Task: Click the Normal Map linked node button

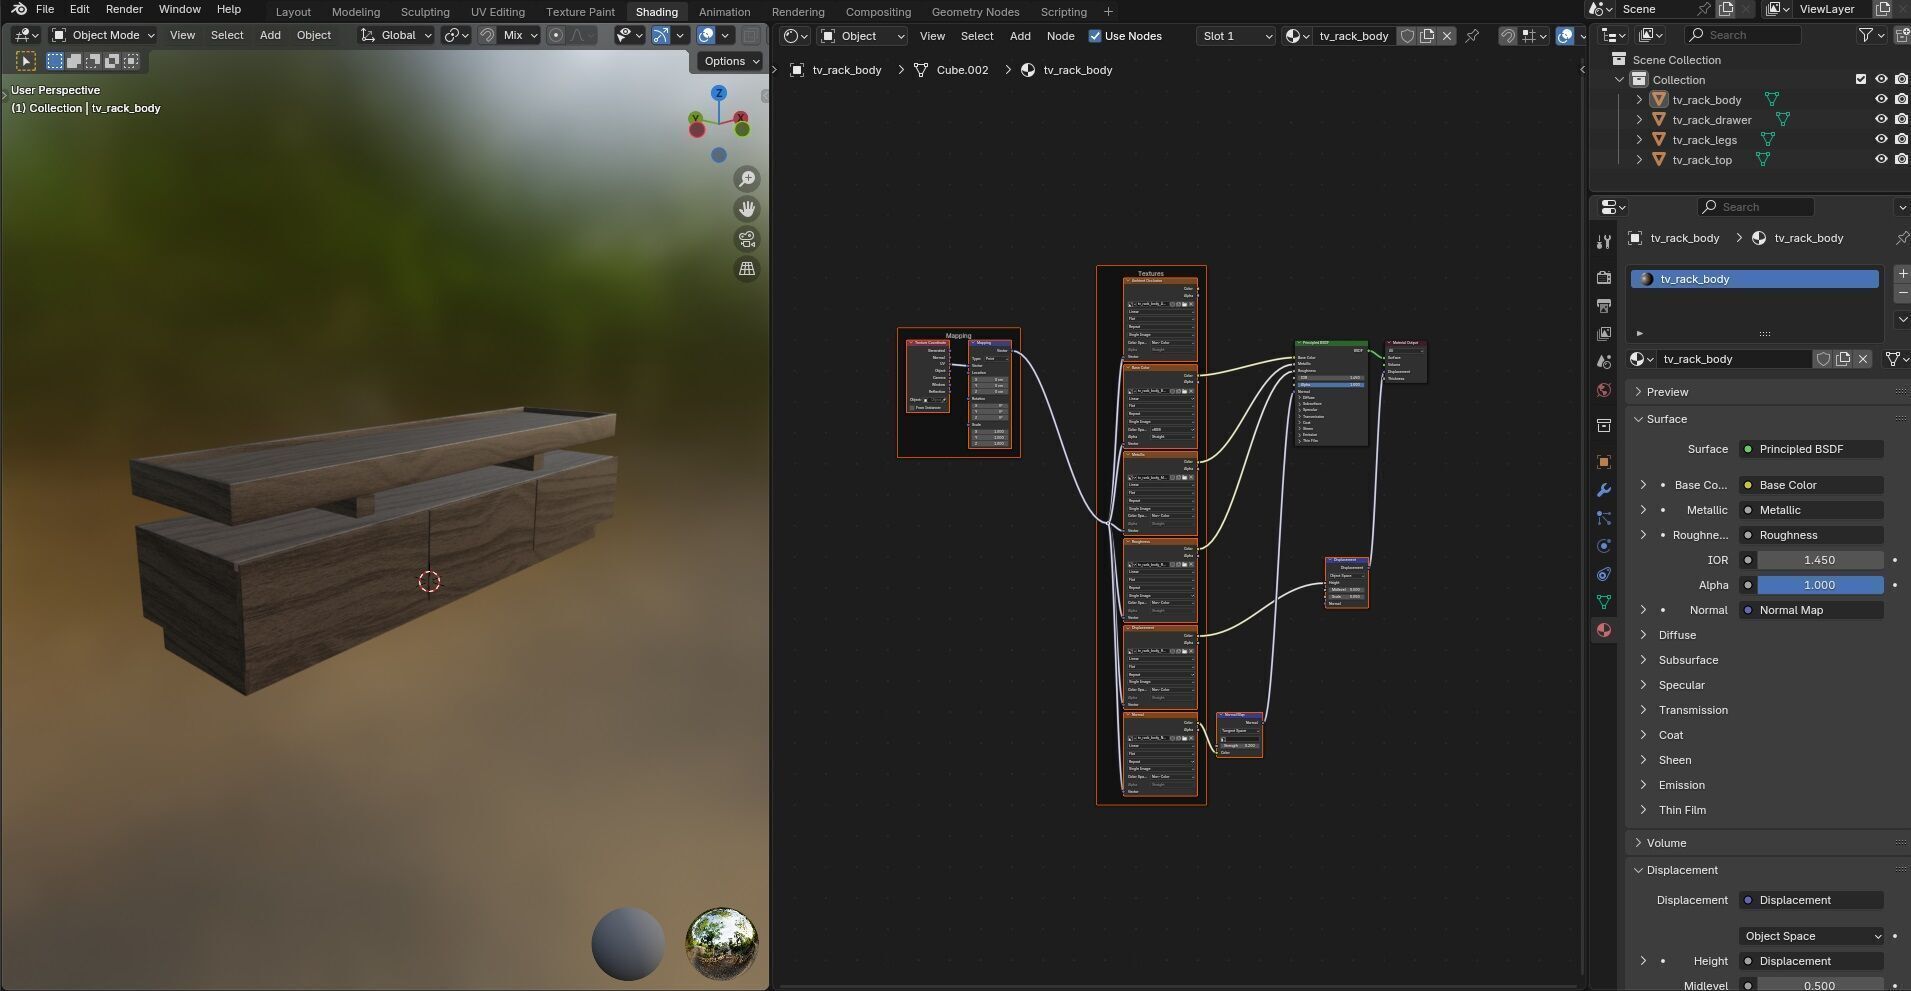Action: coord(1811,610)
